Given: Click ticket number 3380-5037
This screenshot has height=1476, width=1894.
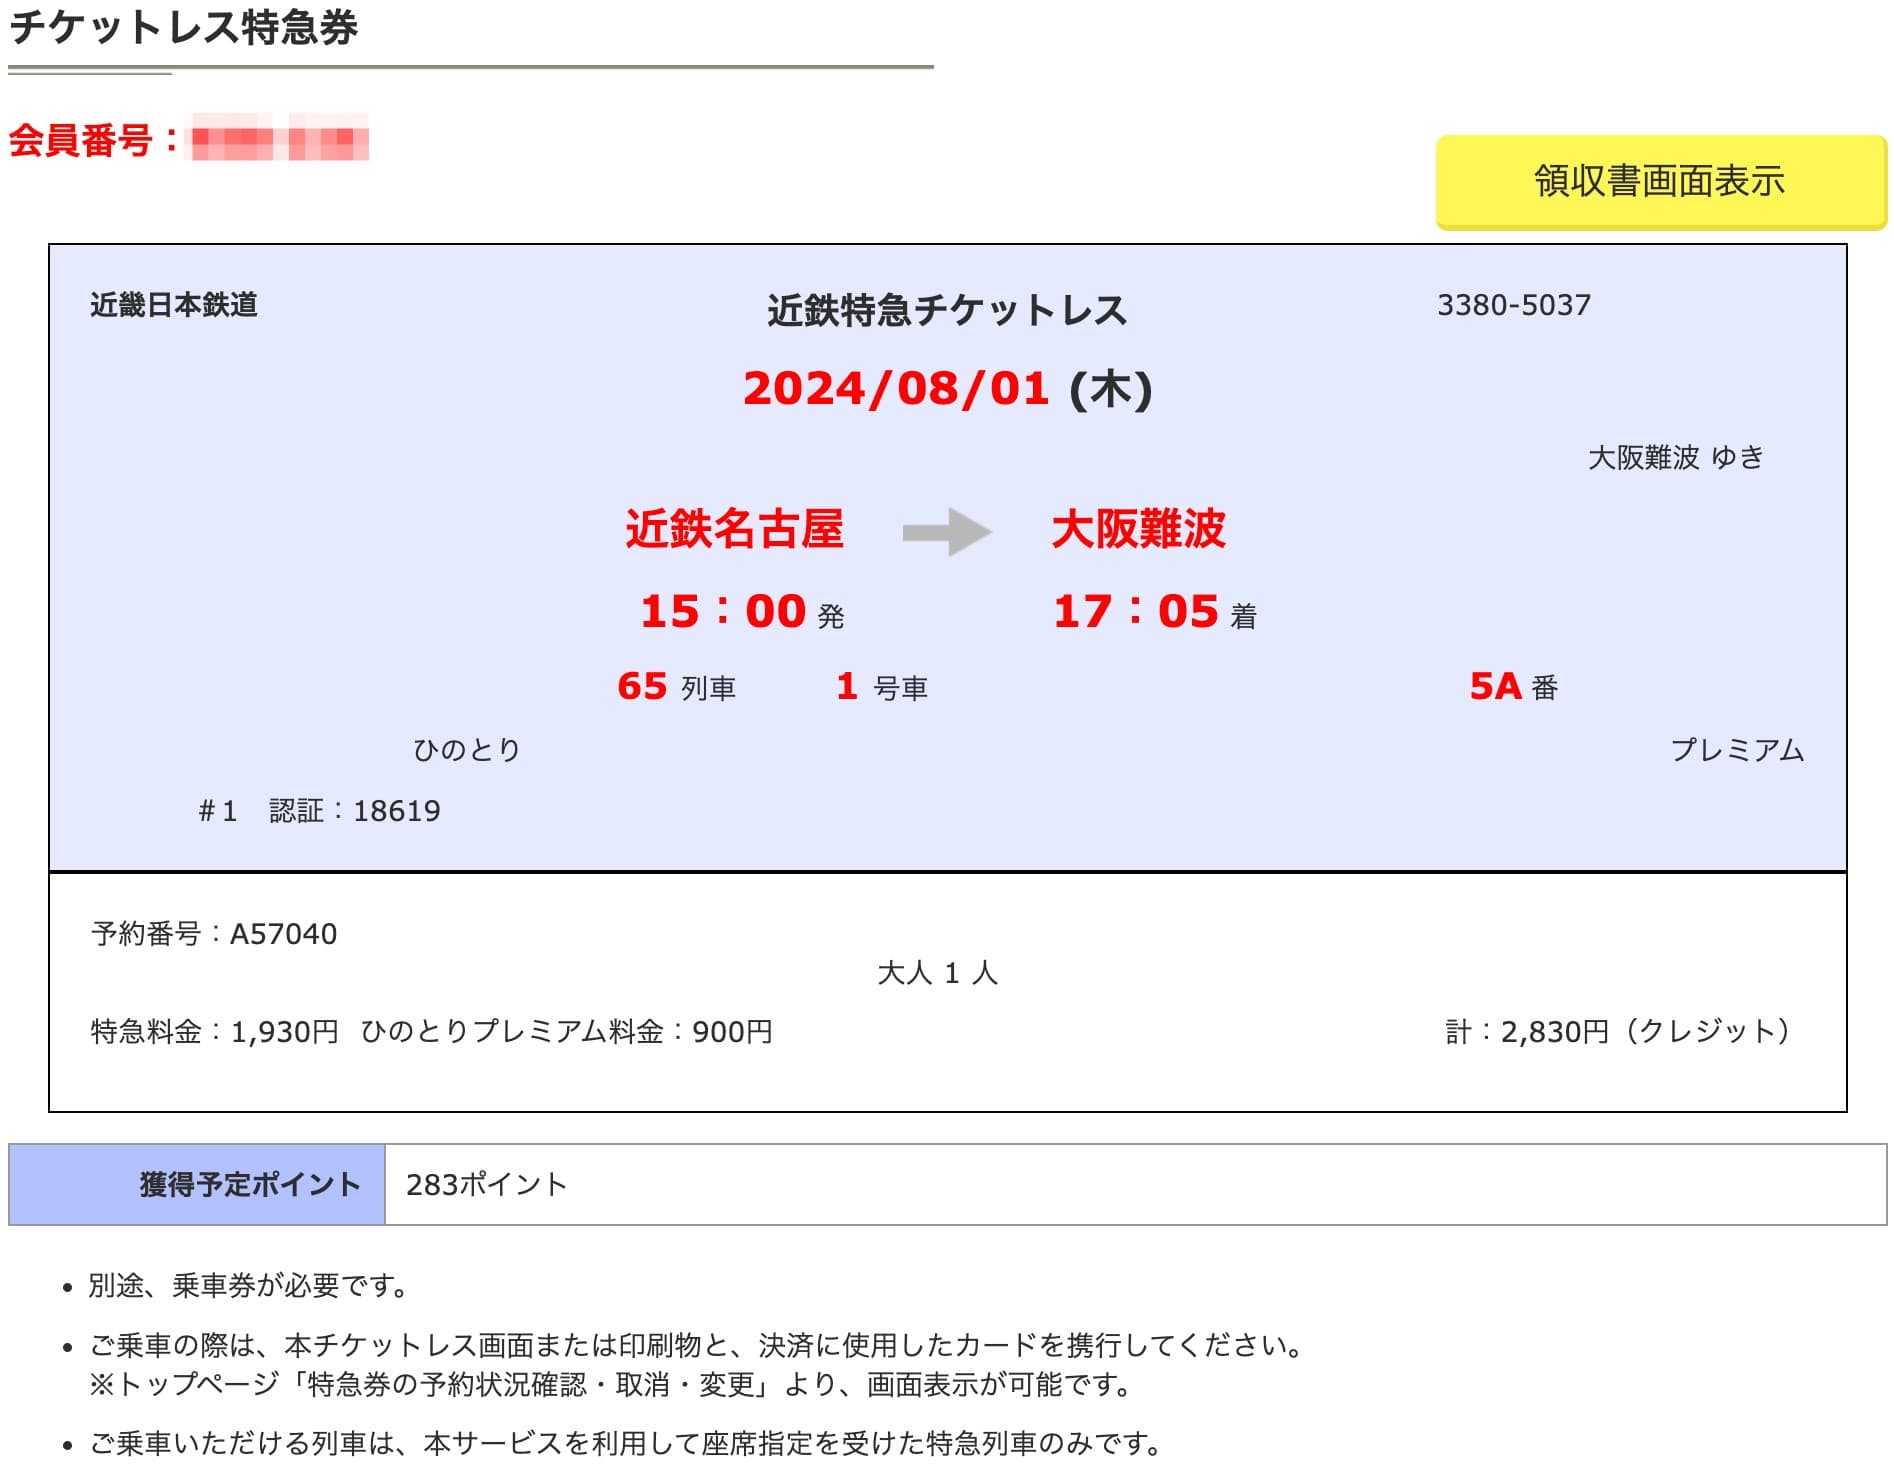Looking at the screenshot, I should 1513,305.
